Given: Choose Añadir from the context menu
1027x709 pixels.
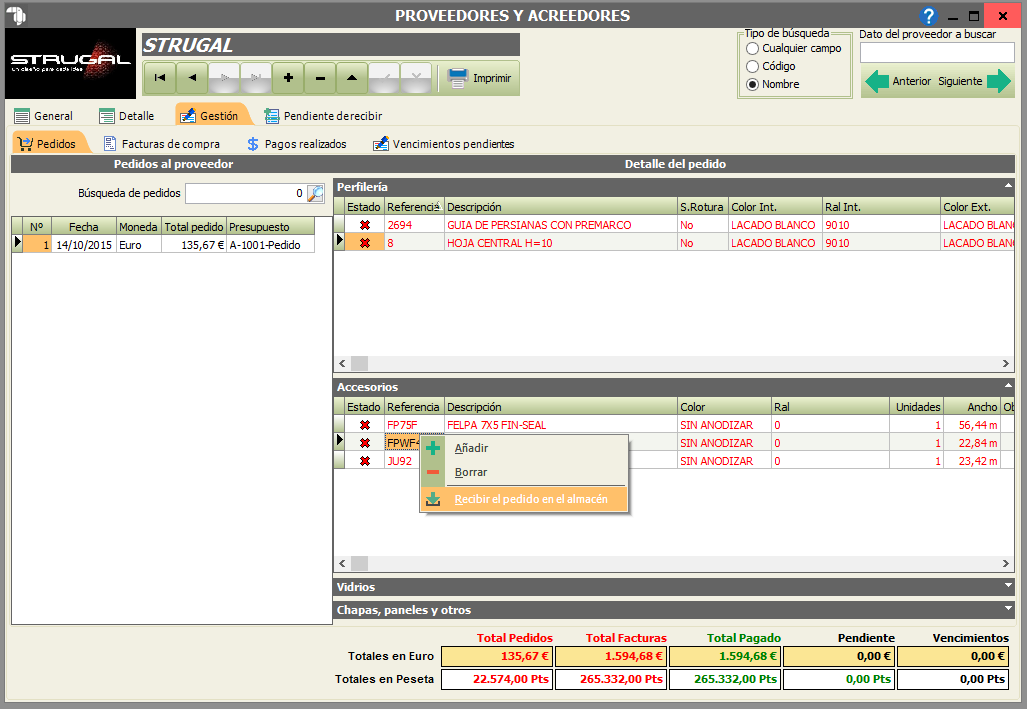Looking at the screenshot, I should pyautogui.click(x=524, y=448).
